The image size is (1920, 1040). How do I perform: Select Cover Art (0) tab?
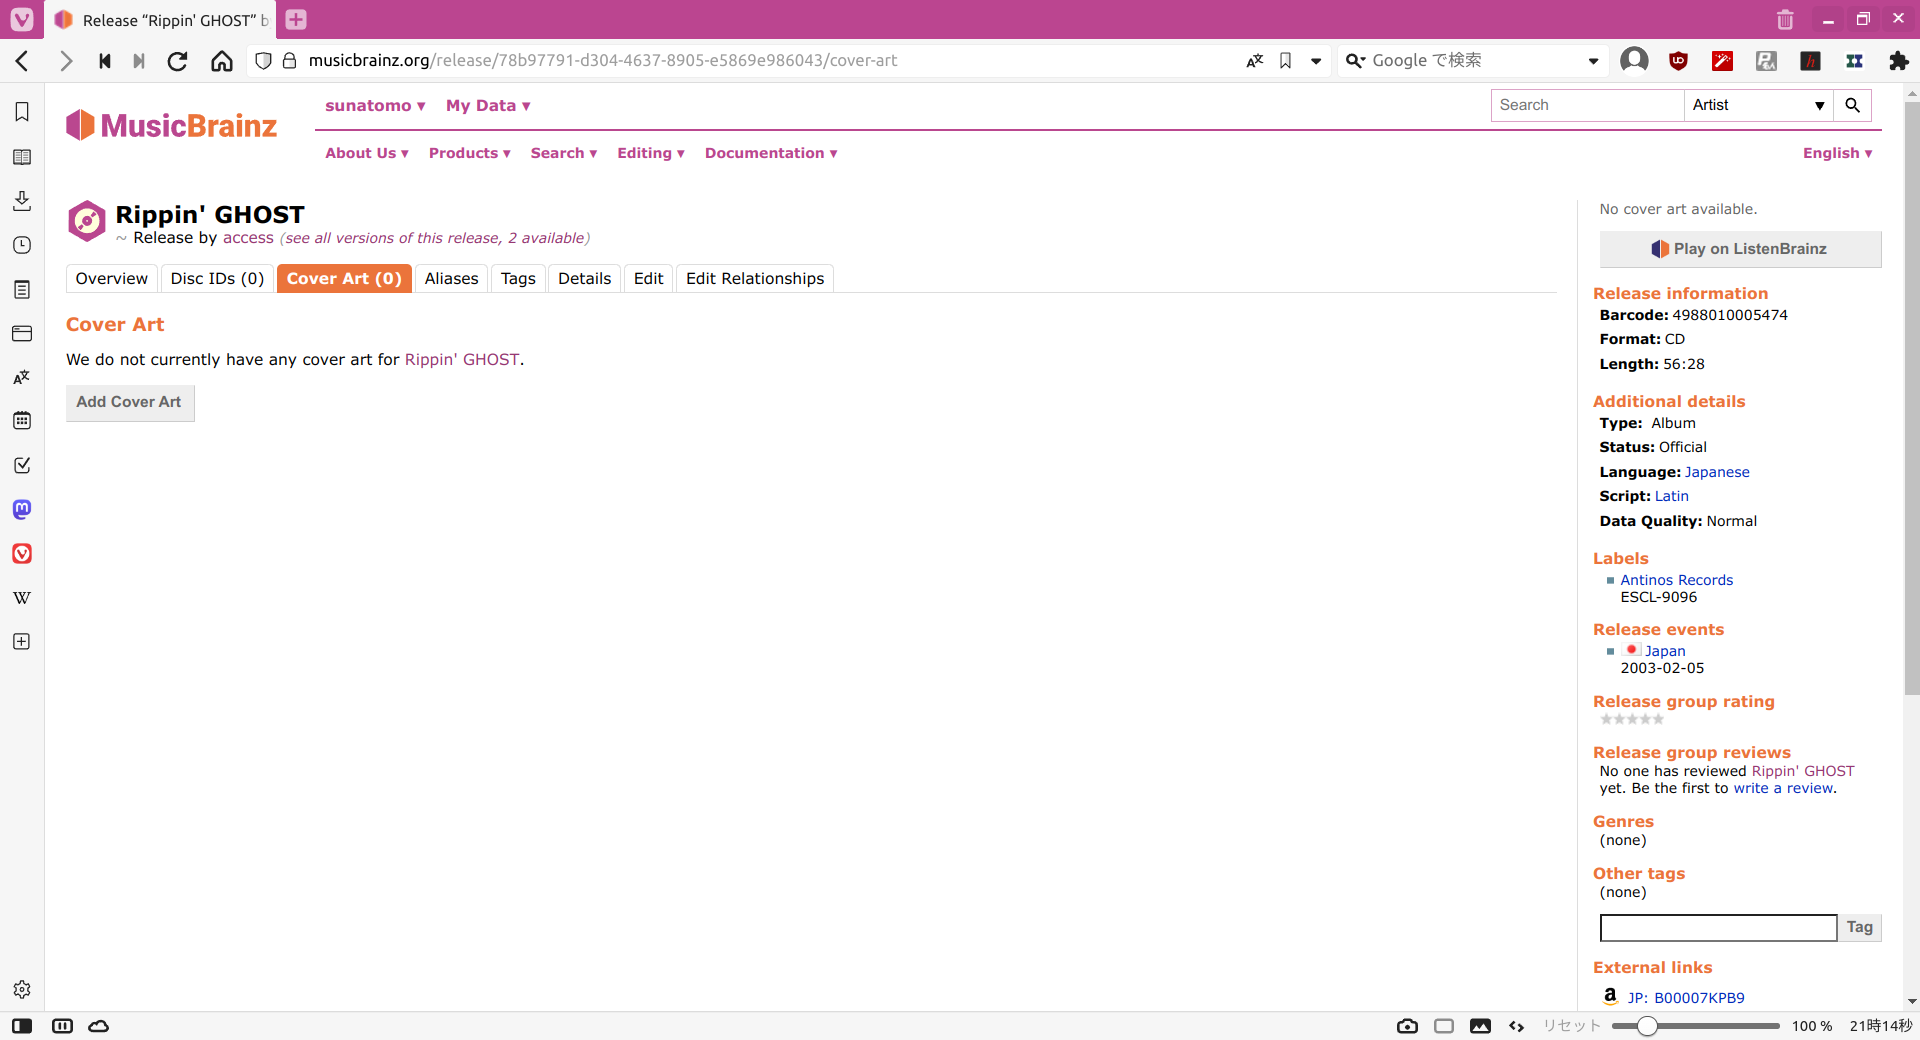[x=344, y=279]
